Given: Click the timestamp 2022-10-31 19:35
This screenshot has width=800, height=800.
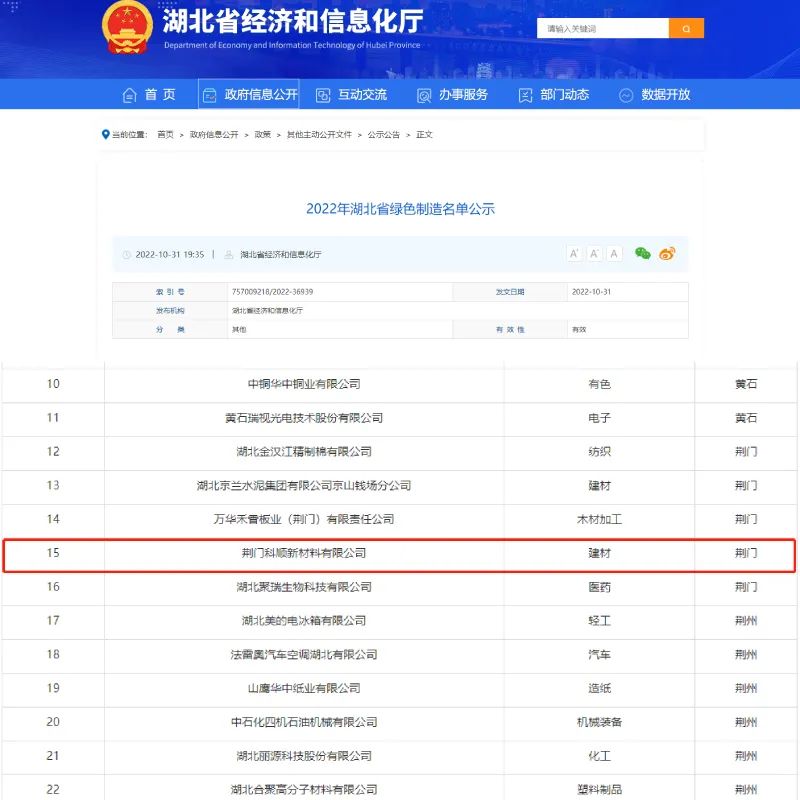Looking at the screenshot, I should [169, 255].
